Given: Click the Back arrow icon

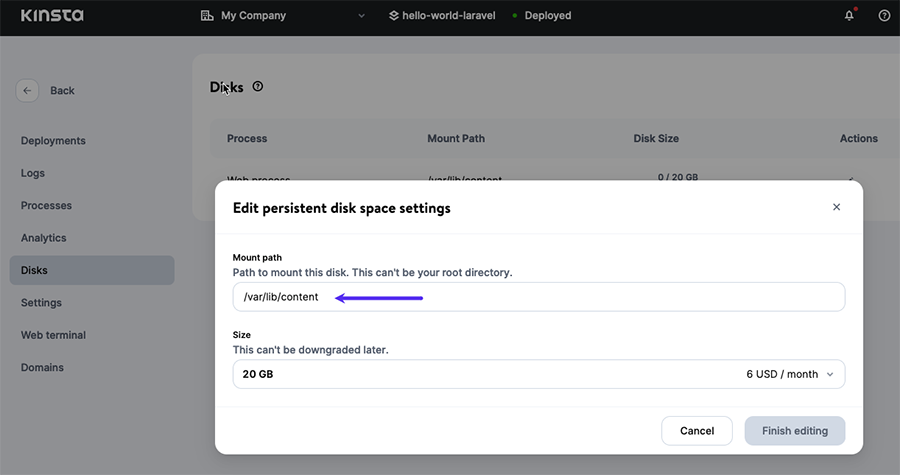Looking at the screenshot, I should coord(27,90).
